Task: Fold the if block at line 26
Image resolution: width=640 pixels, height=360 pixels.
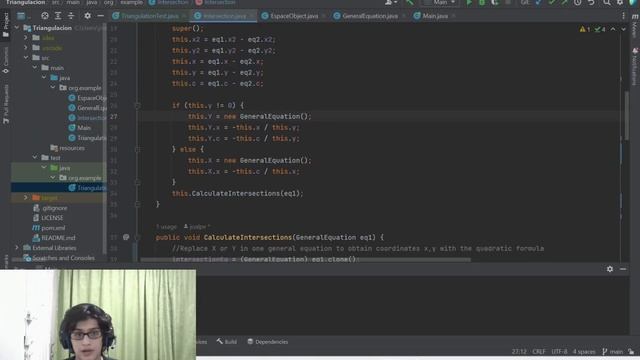Action: click(138, 105)
